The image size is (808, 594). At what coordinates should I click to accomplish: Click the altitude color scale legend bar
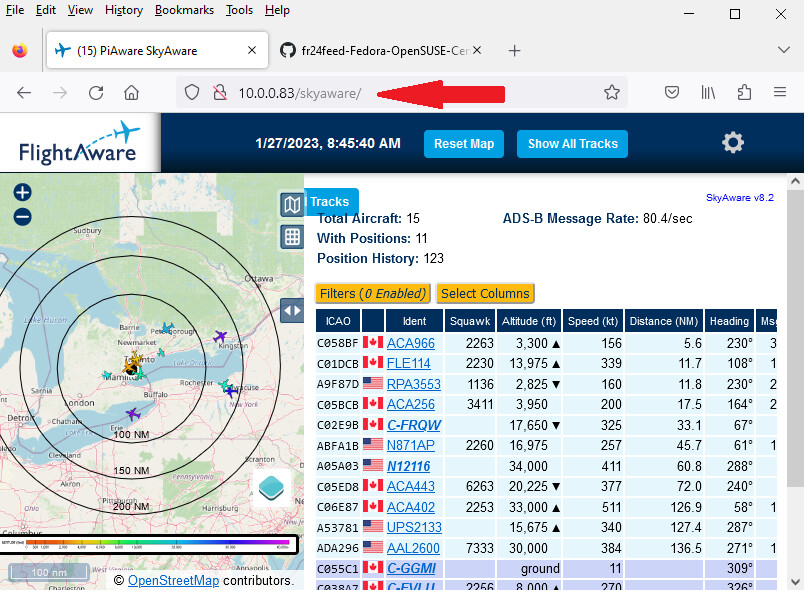[149, 544]
